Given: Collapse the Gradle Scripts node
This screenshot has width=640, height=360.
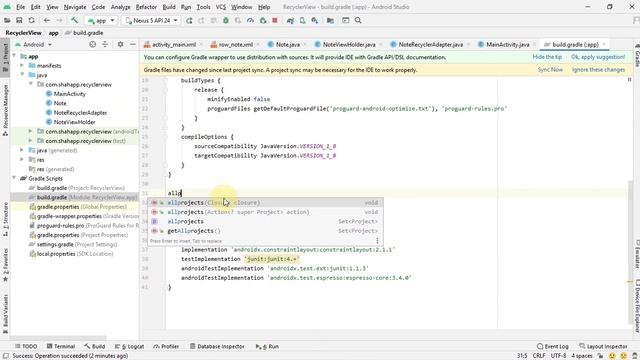Looking at the screenshot, I should tap(14, 178).
